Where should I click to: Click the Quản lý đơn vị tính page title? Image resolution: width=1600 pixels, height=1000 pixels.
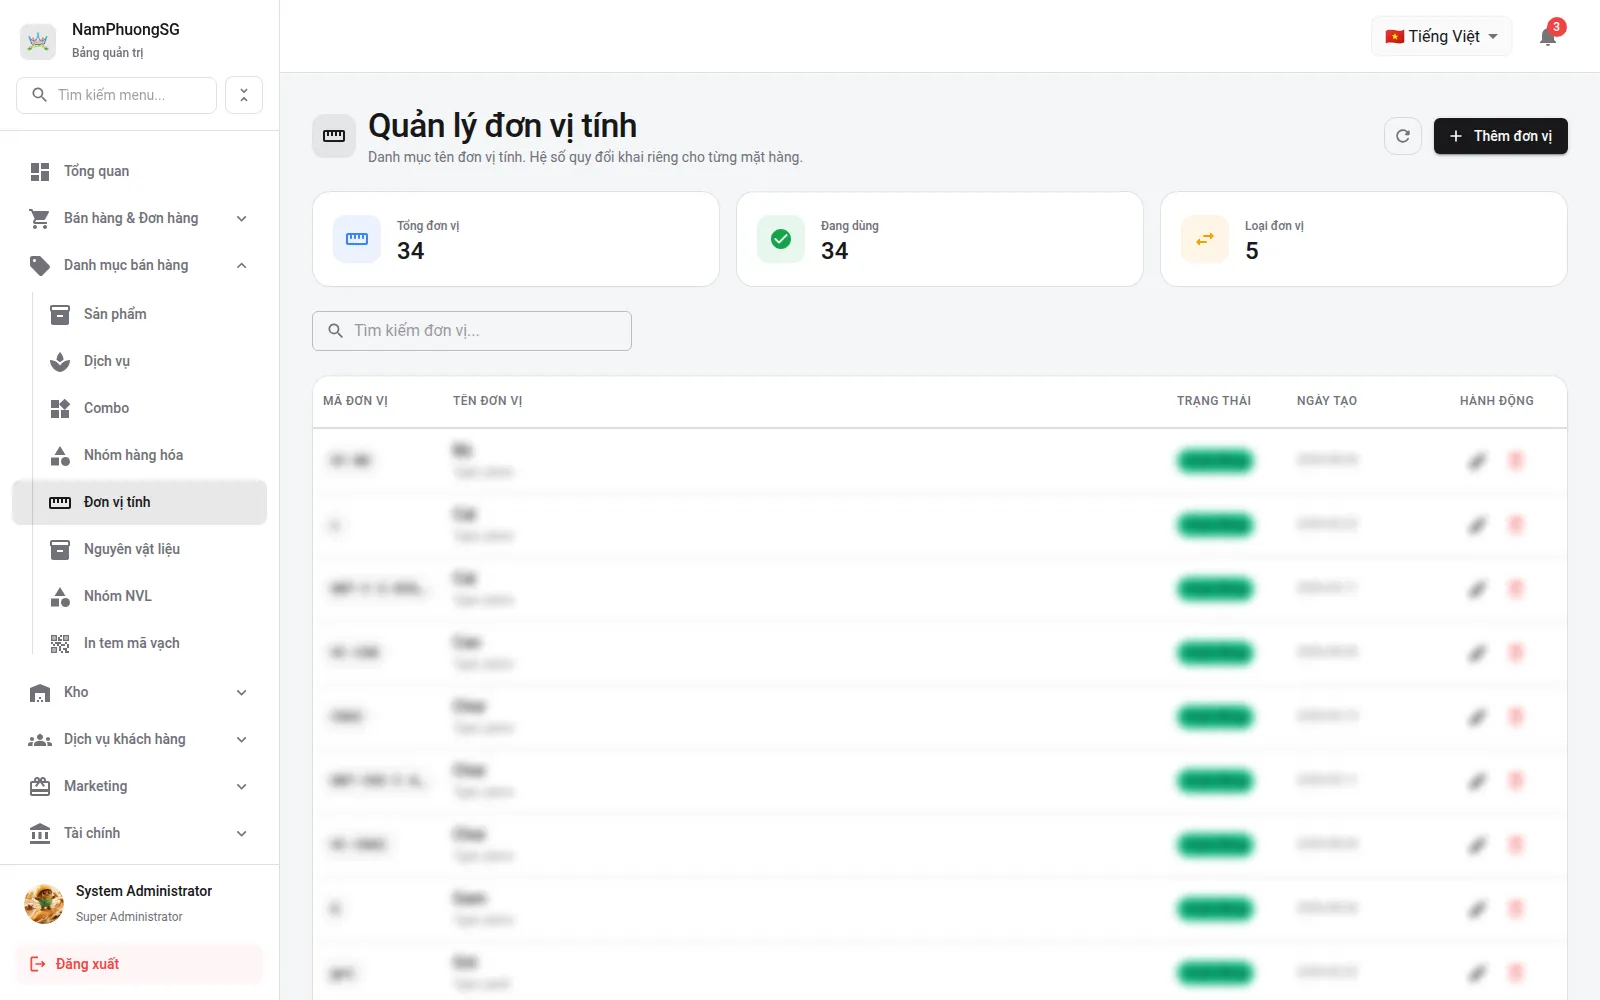502,126
